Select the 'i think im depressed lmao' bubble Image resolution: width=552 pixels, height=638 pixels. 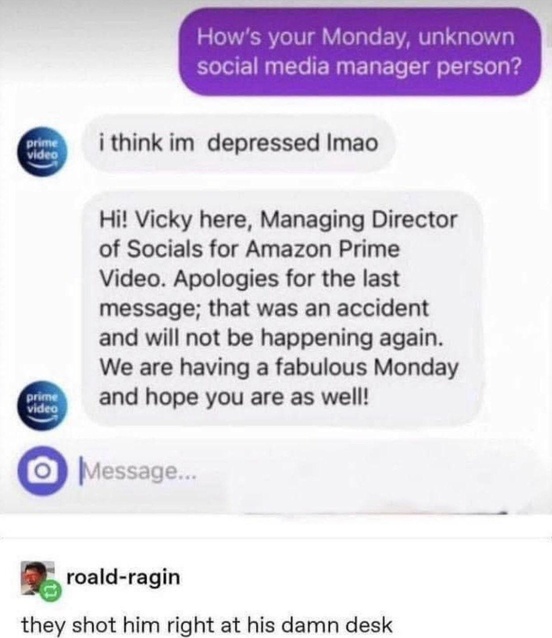pos(239,144)
